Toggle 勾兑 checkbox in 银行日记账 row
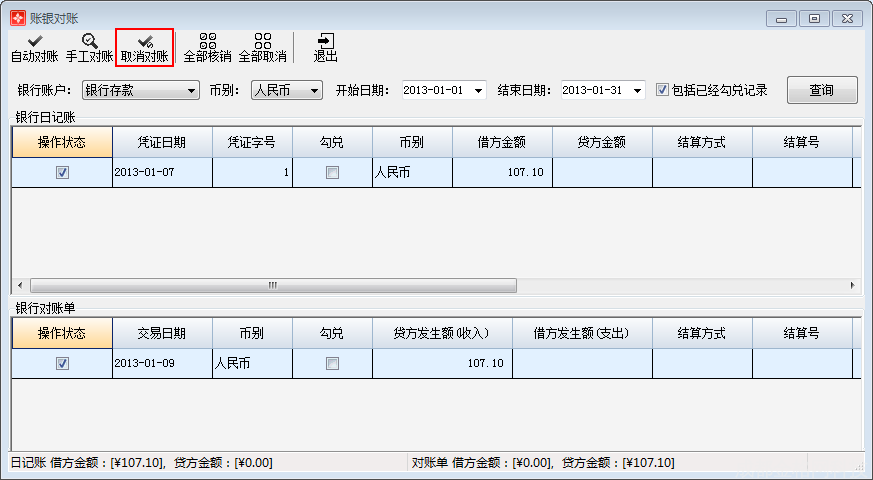Viewport: 873px width, 480px height. click(x=332, y=172)
